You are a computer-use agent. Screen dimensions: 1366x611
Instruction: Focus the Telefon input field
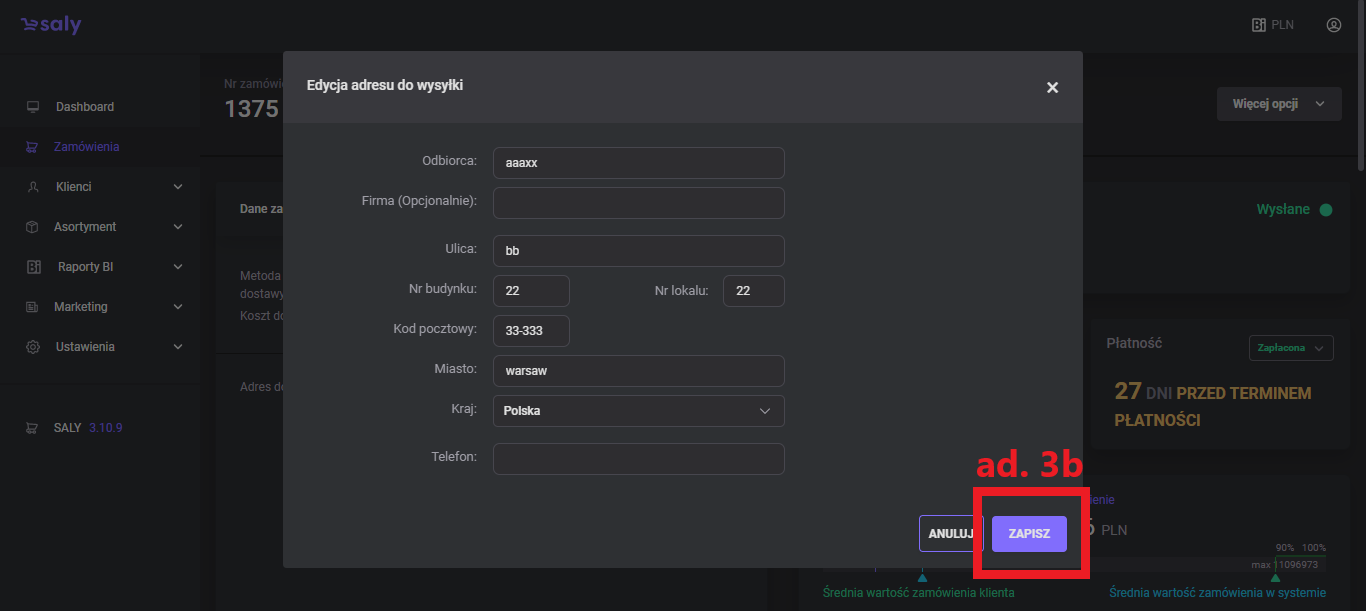(638, 459)
